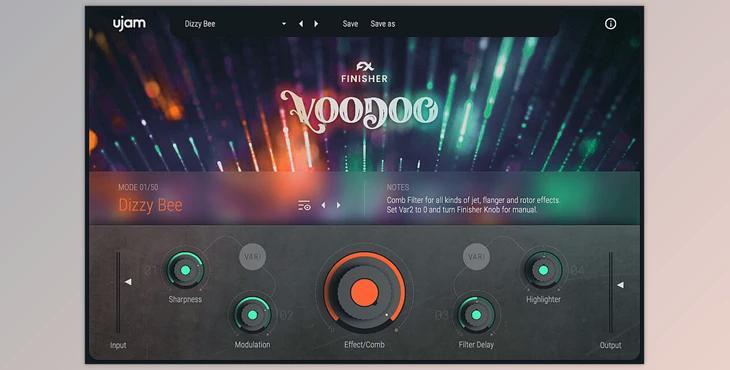Viewport: 730px width, 370px height.
Task: Open the mode list browser icon
Action: [304, 205]
